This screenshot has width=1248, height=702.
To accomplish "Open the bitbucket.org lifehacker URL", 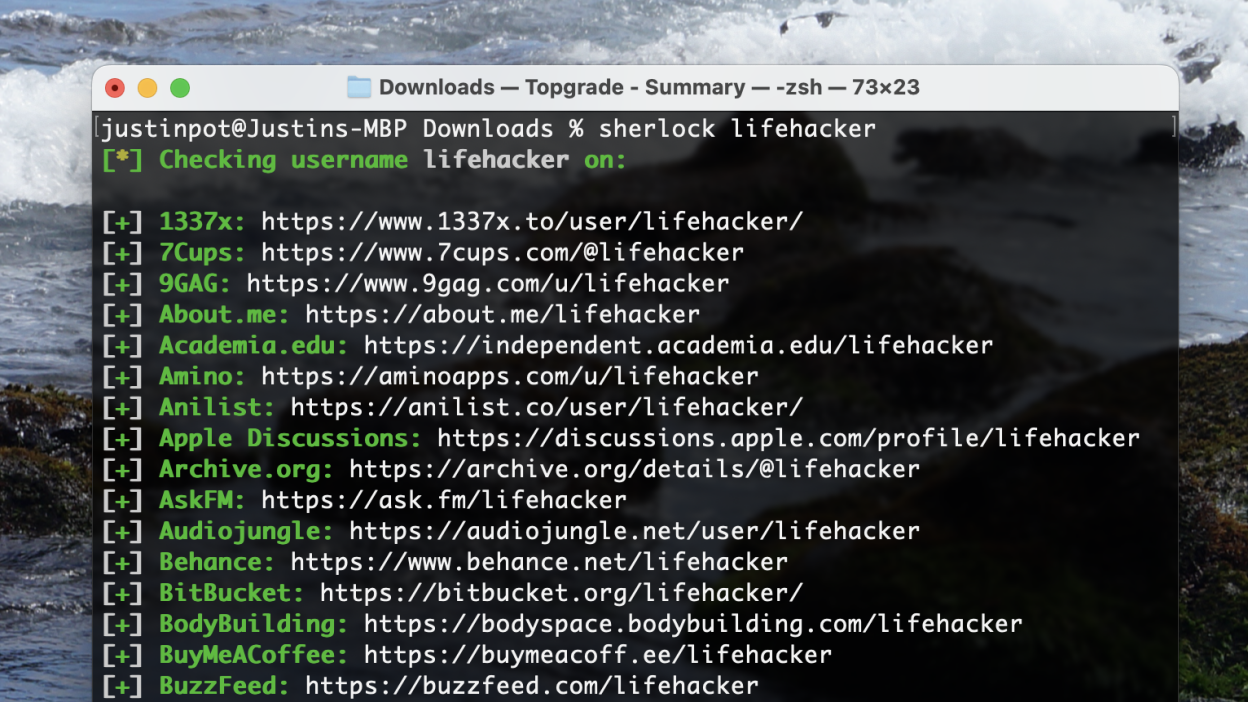I will click(x=560, y=593).
